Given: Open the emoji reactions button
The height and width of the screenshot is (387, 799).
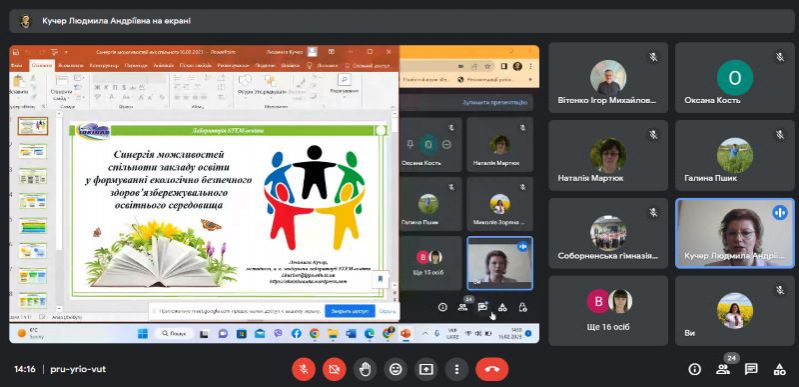Looking at the screenshot, I should pyautogui.click(x=395, y=369).
